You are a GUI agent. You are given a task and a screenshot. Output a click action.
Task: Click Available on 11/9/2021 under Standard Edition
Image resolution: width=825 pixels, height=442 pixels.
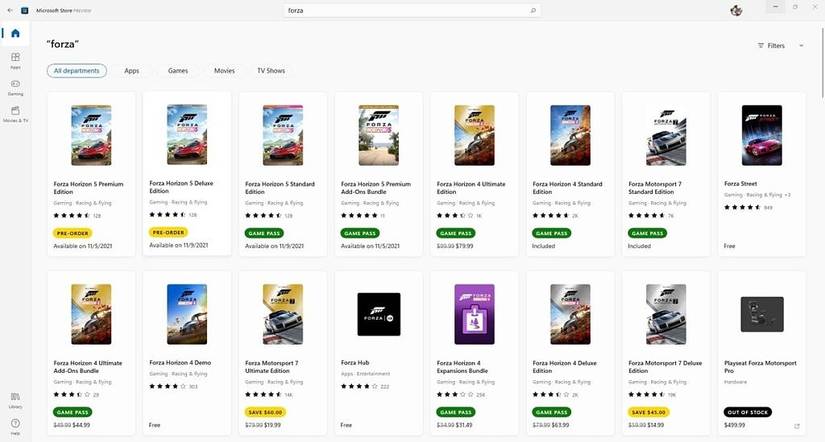click(x=274, y=246)
